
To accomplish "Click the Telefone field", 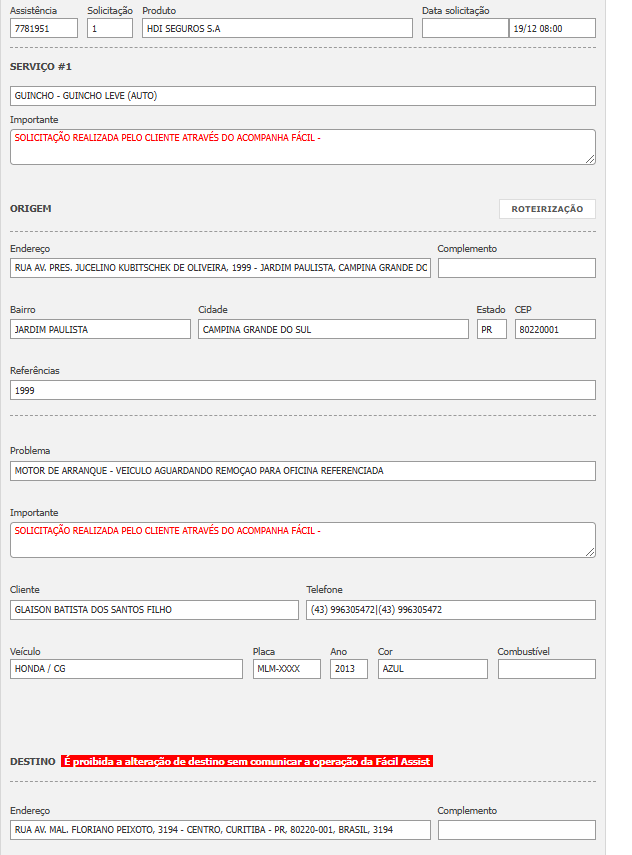I will click(450, 609).
